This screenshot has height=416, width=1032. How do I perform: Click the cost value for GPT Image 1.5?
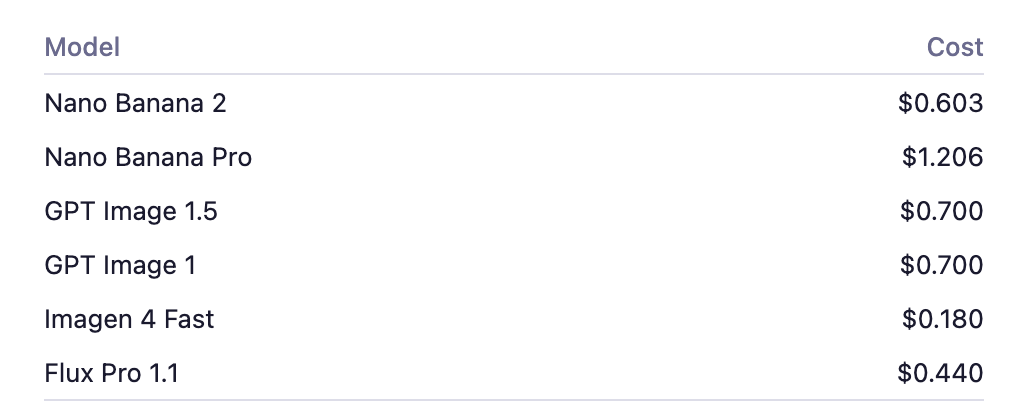point(941,211)
